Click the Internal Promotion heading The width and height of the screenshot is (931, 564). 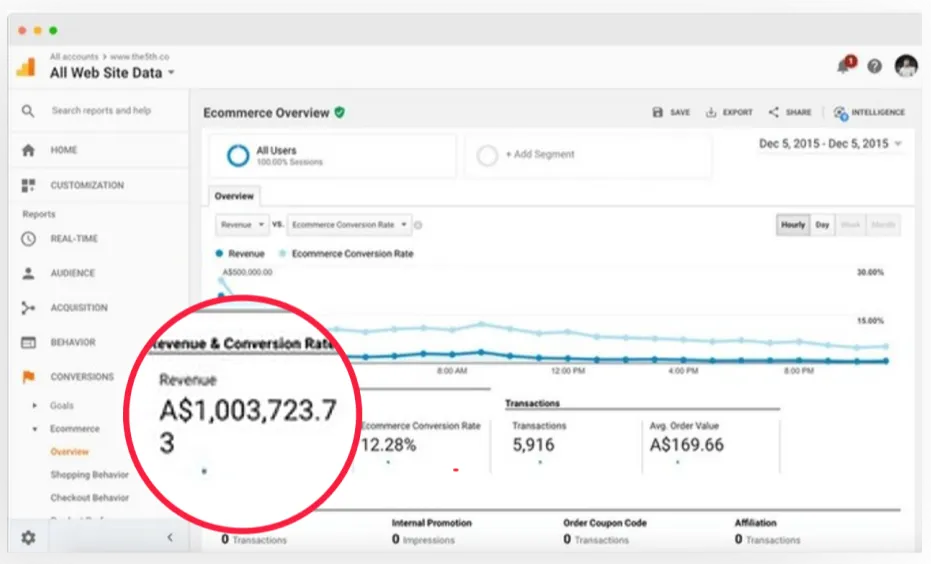[x=432, y=523]
